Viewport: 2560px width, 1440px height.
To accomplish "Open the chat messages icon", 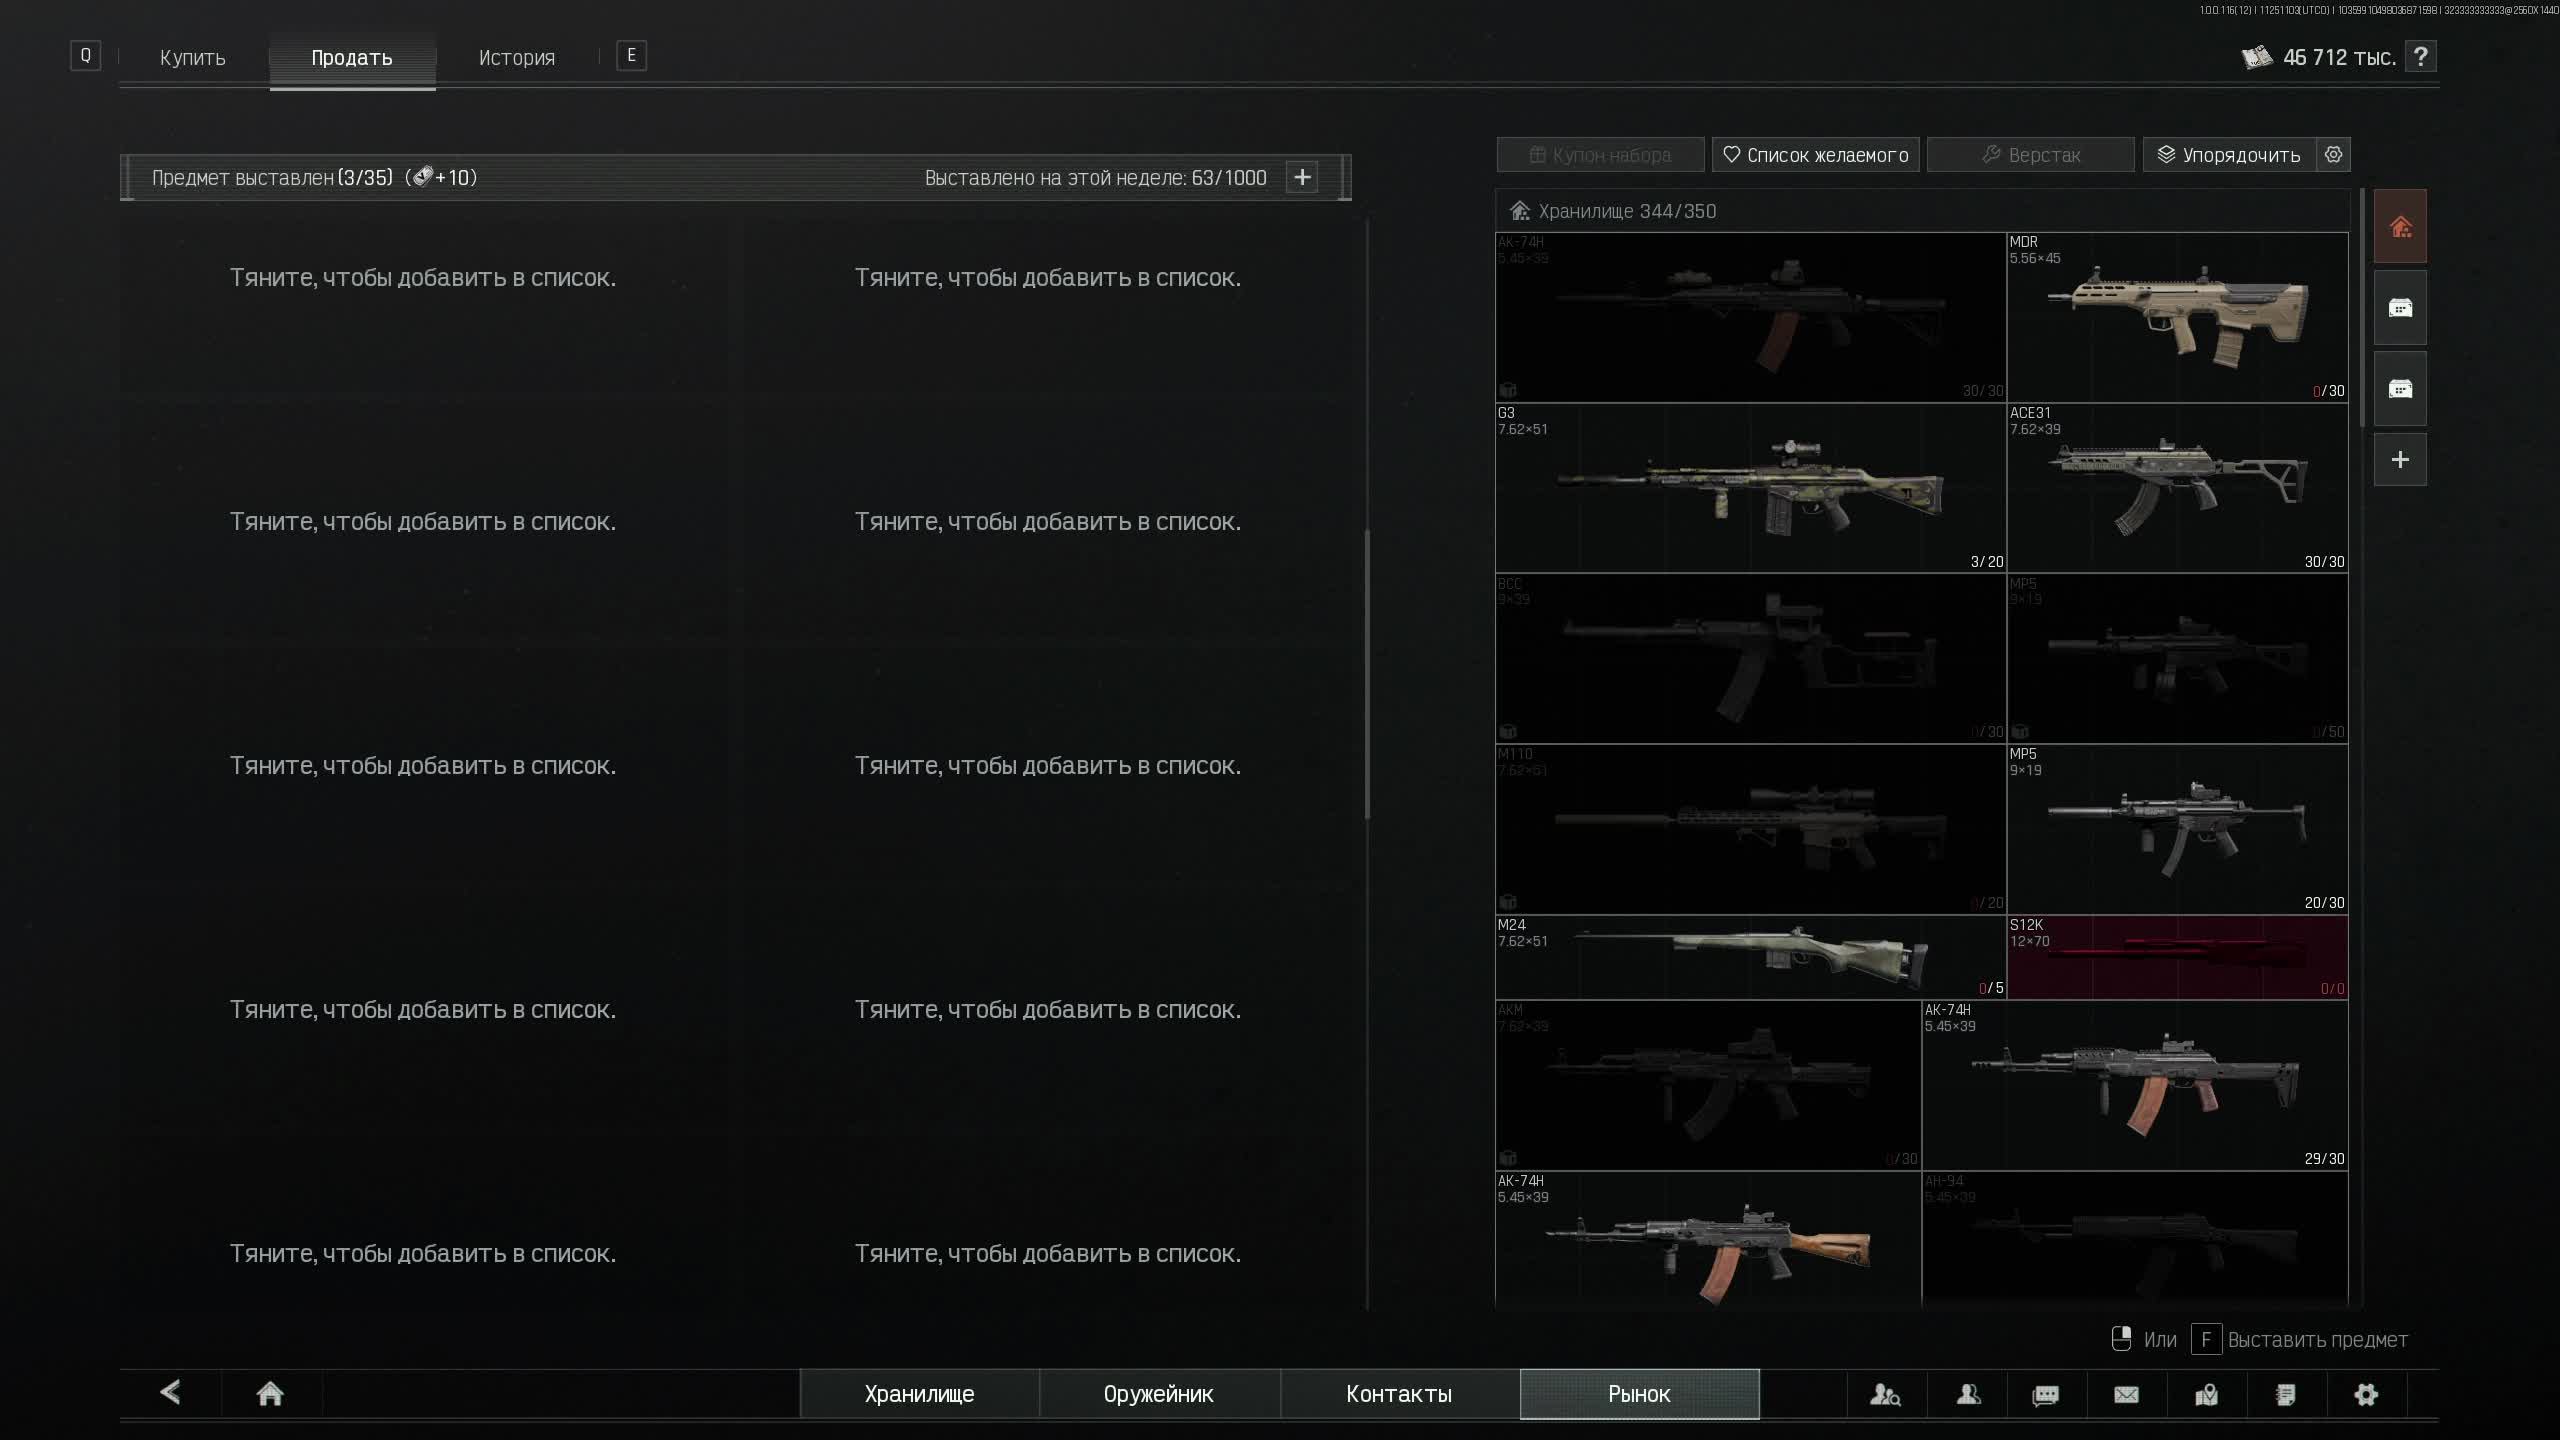I will (x=2046, y=1394).
